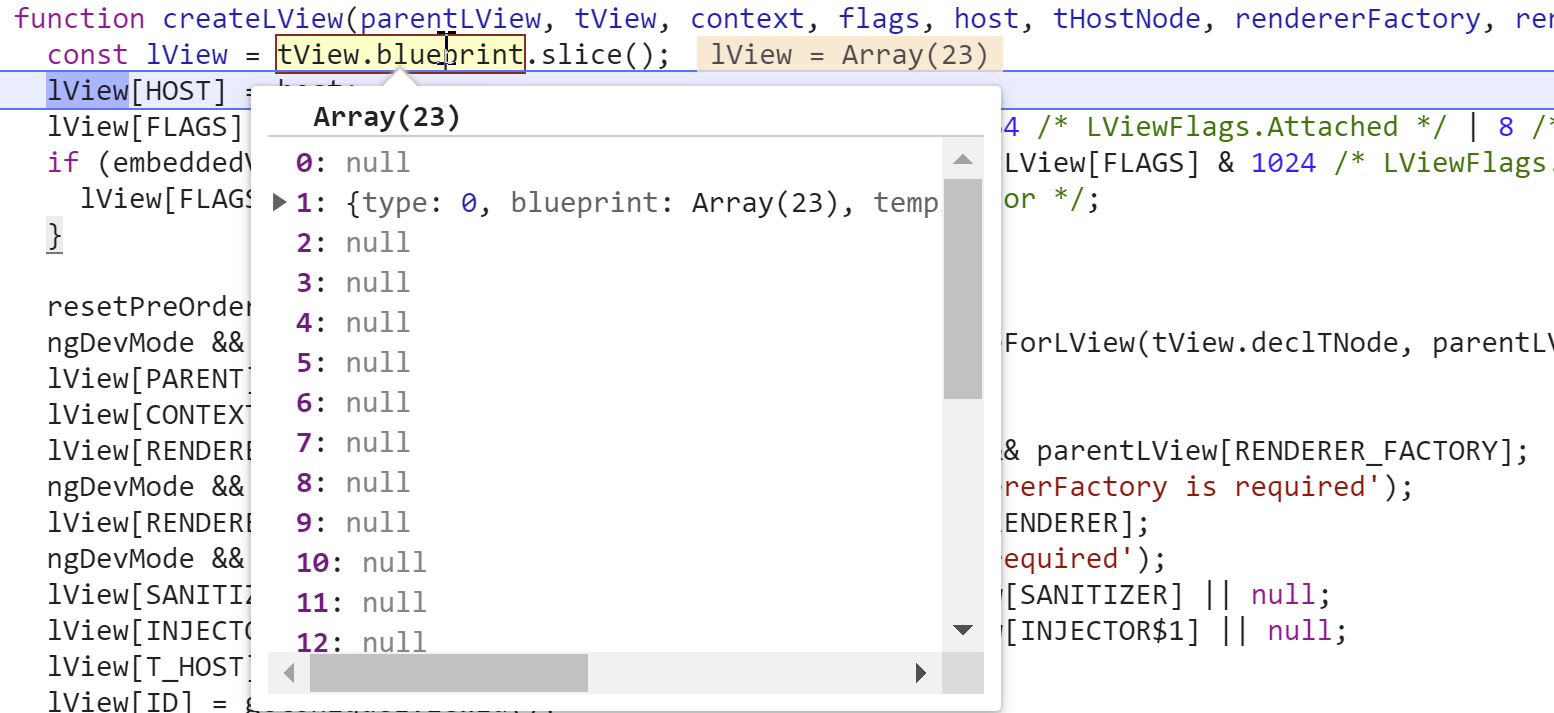The image size is (1554, 713).
Task: Click 'lView[PARENT]' code line
Action: tap(148, 379)
